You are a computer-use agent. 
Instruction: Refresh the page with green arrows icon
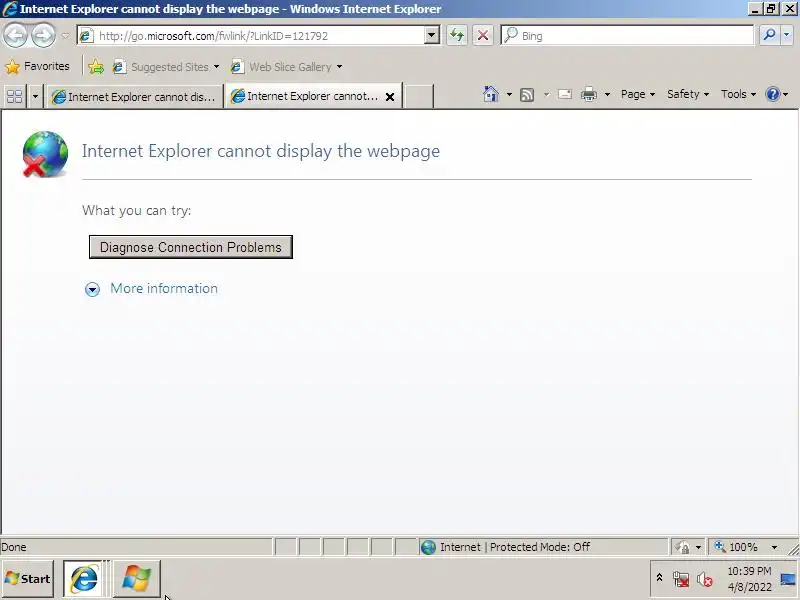coord(457,36)
